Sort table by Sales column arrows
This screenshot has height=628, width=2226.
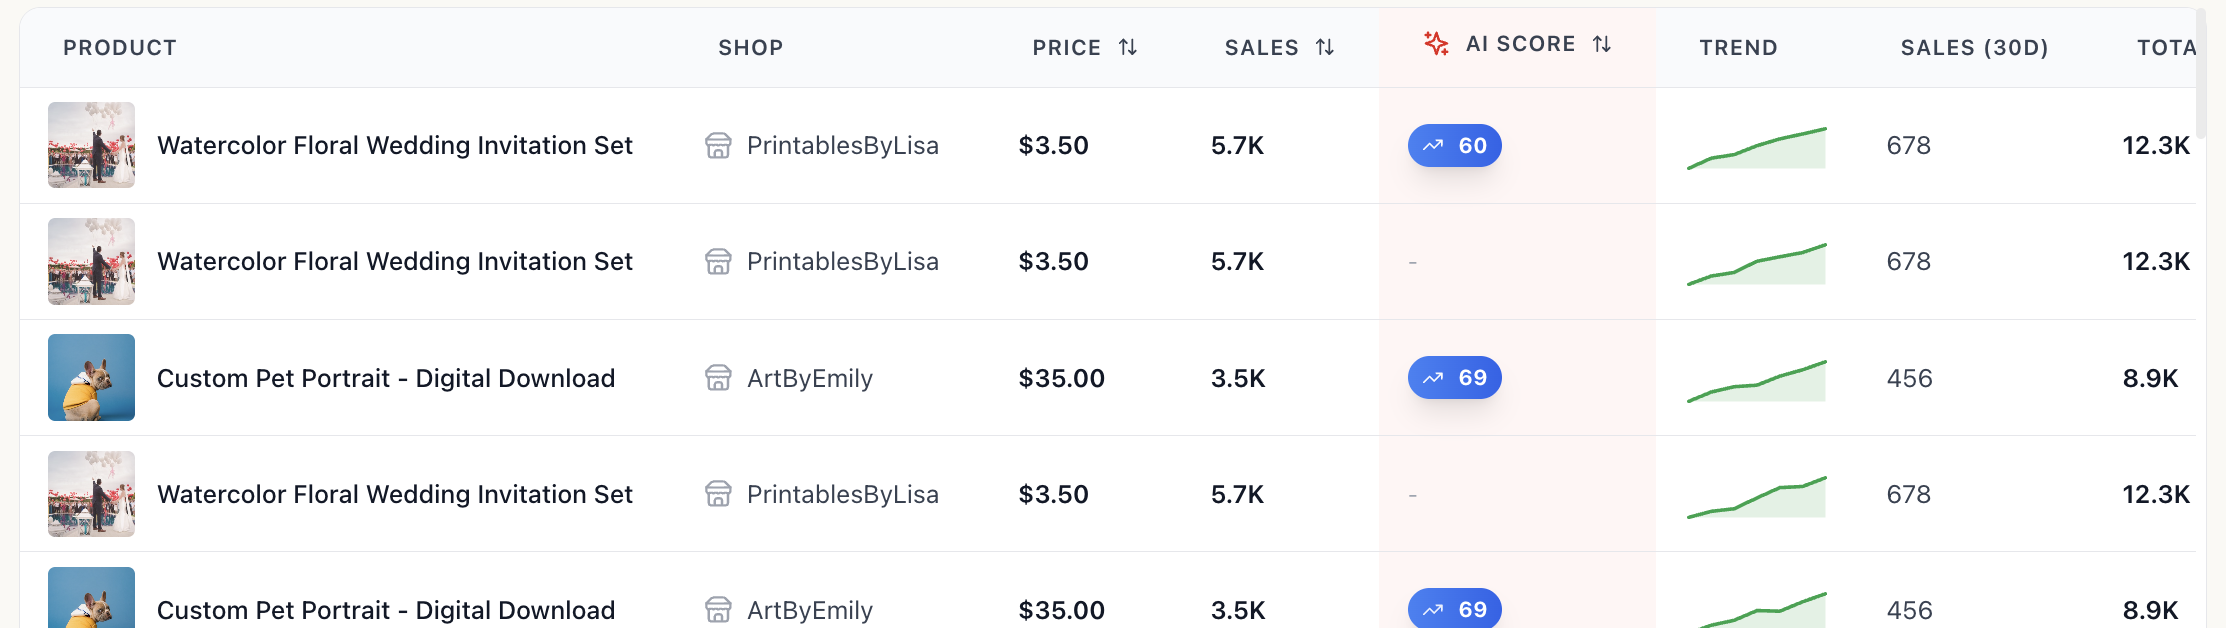pos(1325,47)
